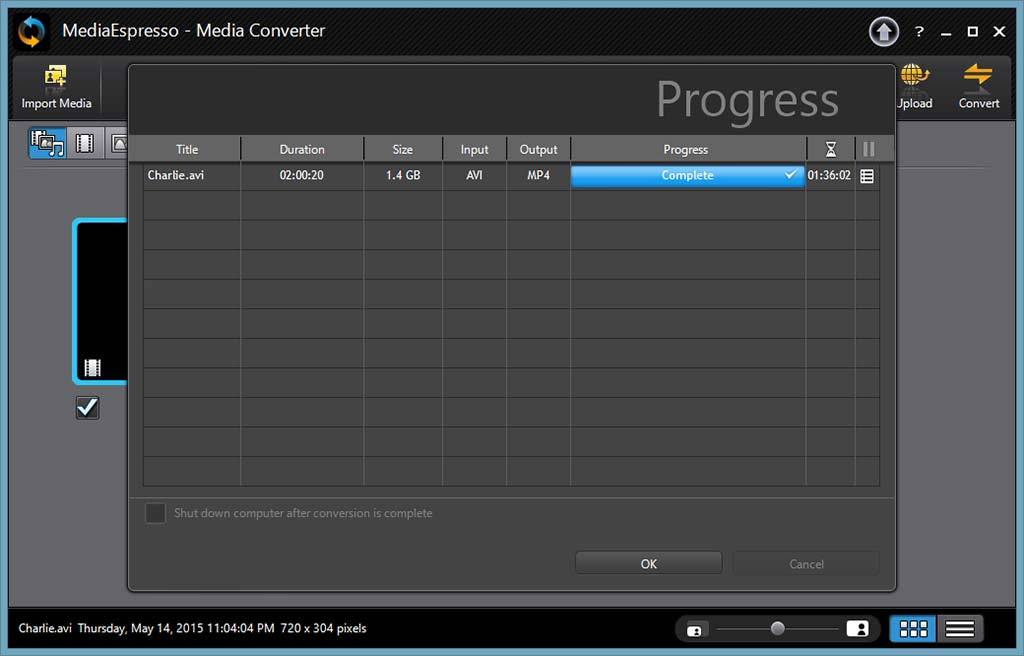Viewport: 1024px width, 656px height.
Task: Show photos only filter tab
Action: (118, 143)
